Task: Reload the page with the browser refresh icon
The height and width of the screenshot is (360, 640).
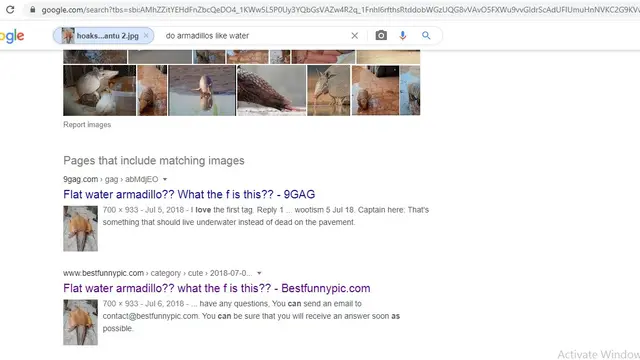Action: click(x=10, y=9)
